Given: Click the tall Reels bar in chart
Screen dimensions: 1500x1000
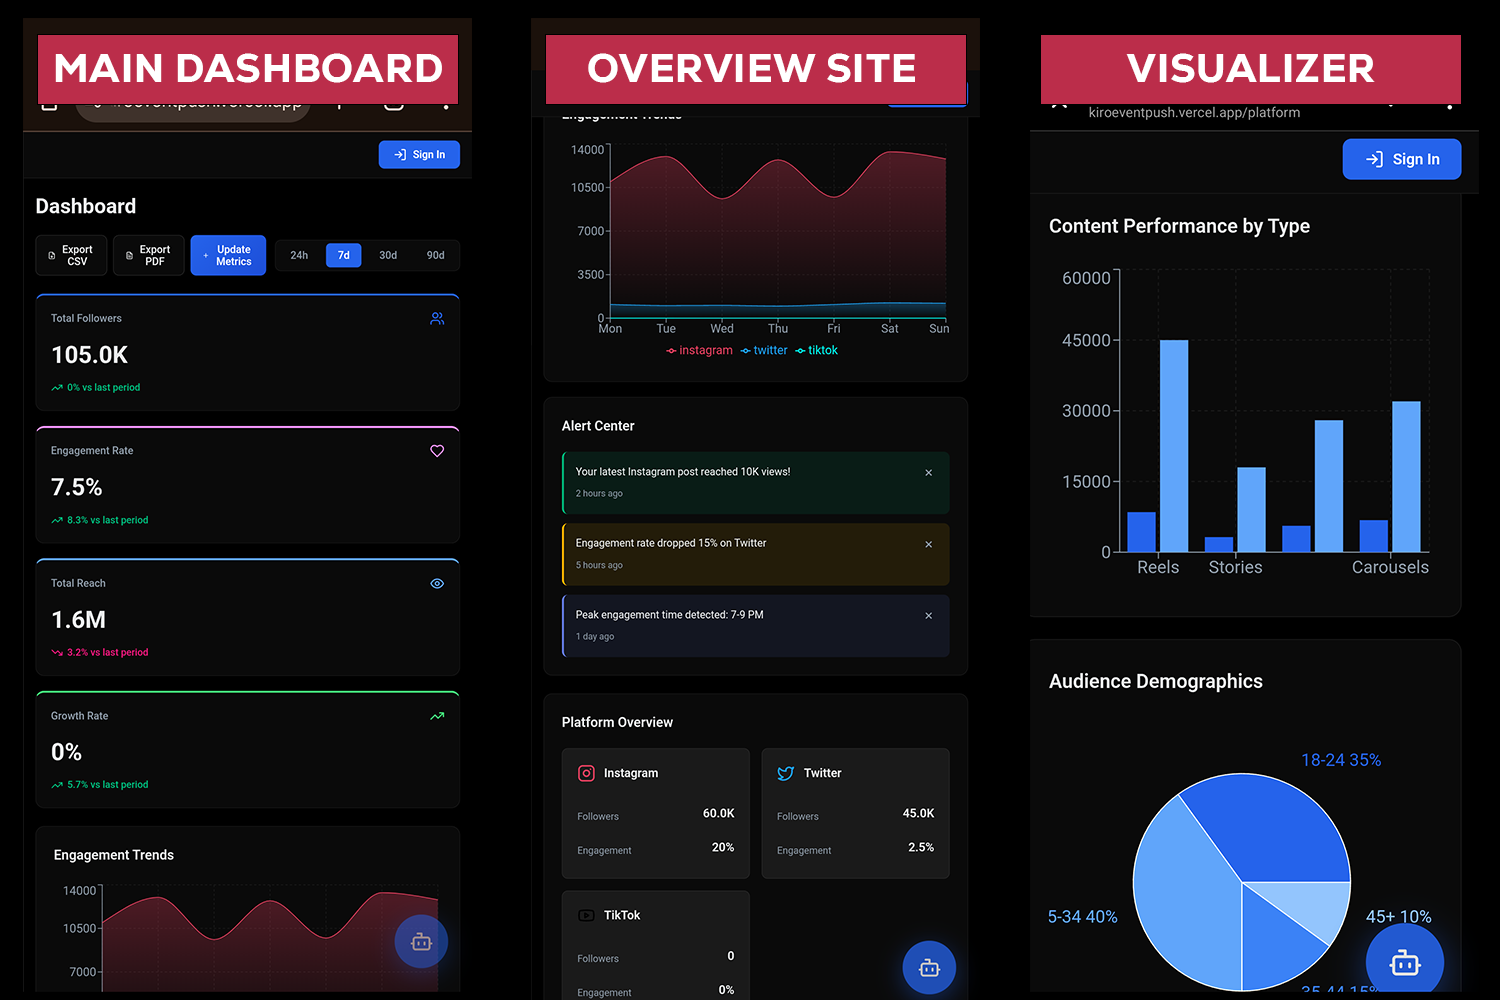Looking at the screenshot, I should tap(1174, 446).
